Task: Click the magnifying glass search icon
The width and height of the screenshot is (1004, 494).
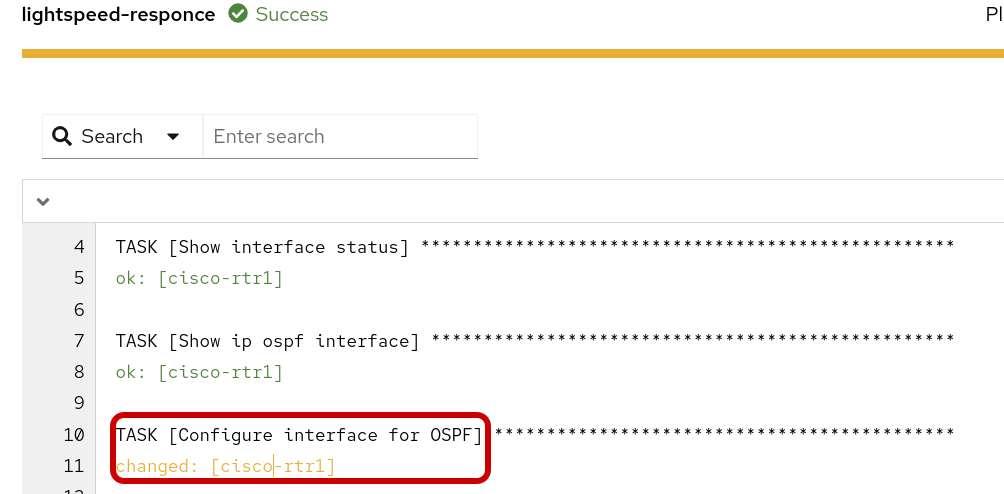Action: click(x=62, y=137)
